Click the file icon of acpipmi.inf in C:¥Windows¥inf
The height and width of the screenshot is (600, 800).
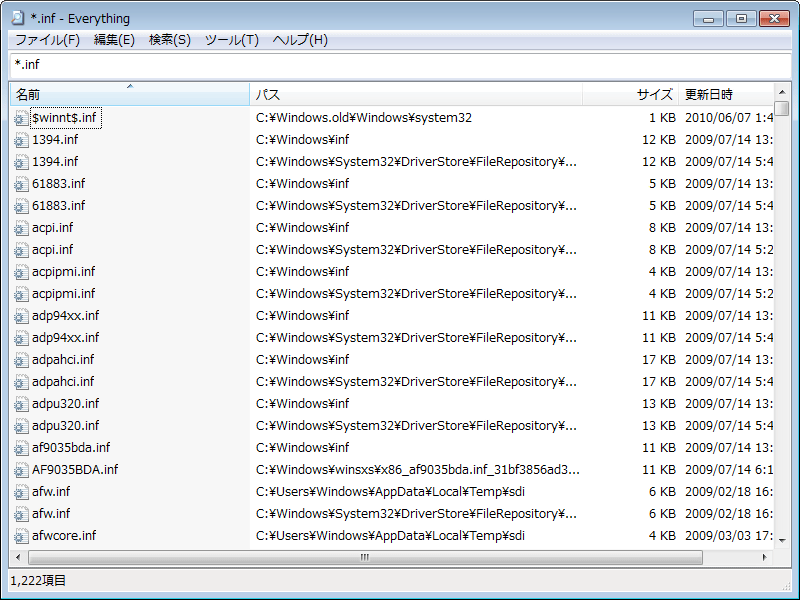[21, 272]
